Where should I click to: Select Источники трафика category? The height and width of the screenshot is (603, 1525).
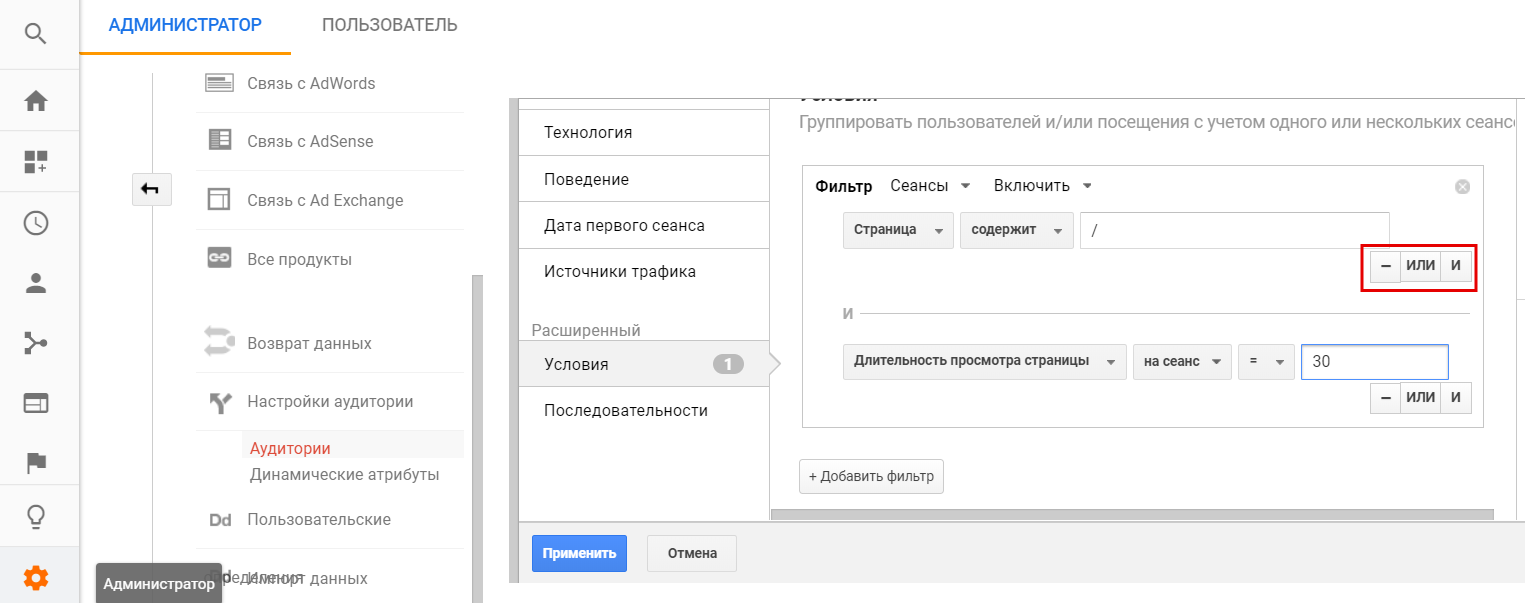coord(644,271)
